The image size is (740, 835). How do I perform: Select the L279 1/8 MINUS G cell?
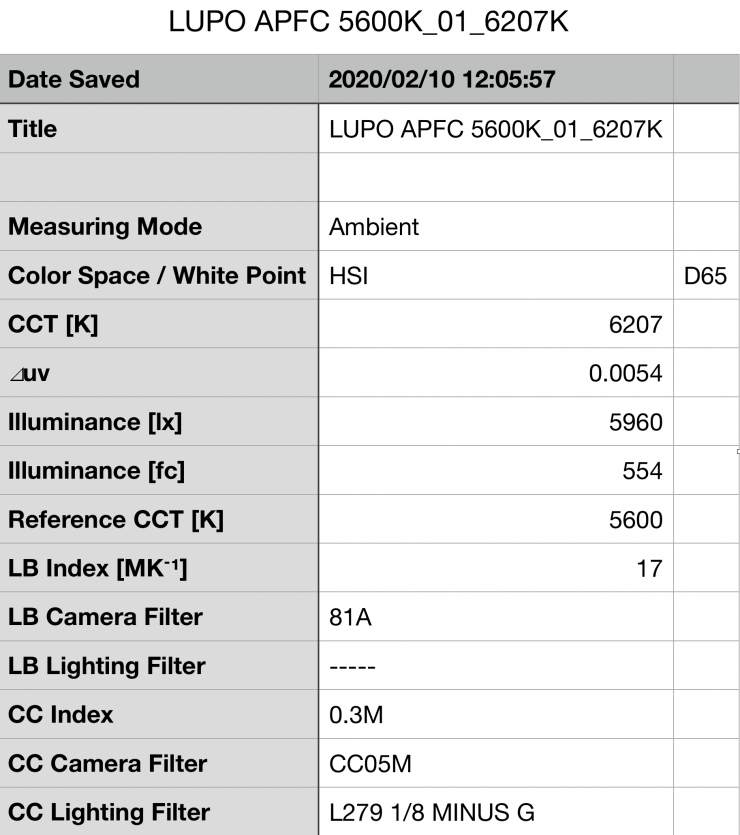tap(495, 813)
